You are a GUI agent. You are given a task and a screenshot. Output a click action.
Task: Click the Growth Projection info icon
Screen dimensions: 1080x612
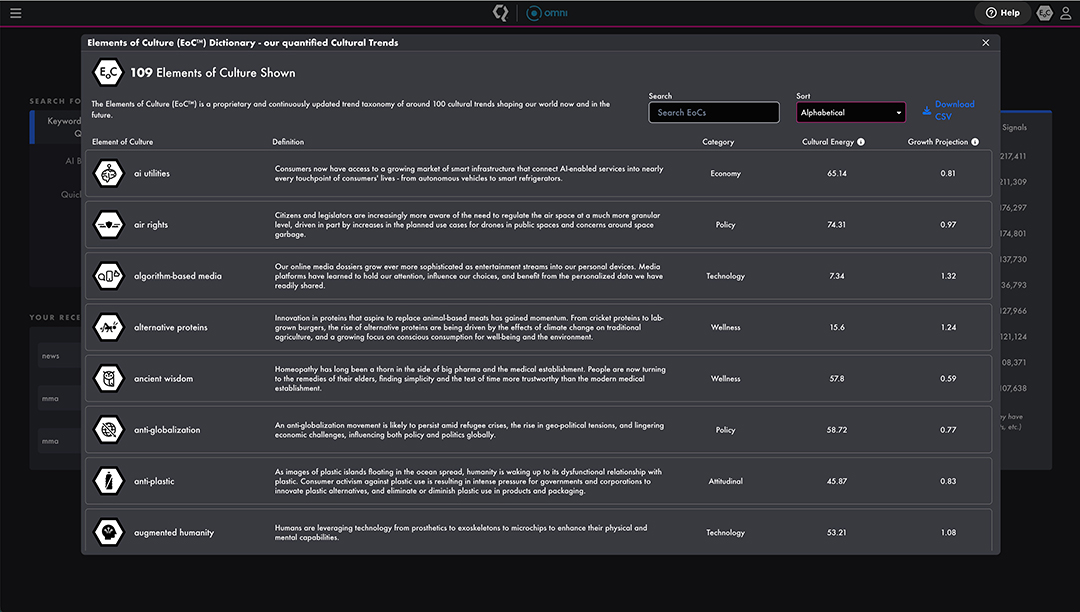(975, 142)
